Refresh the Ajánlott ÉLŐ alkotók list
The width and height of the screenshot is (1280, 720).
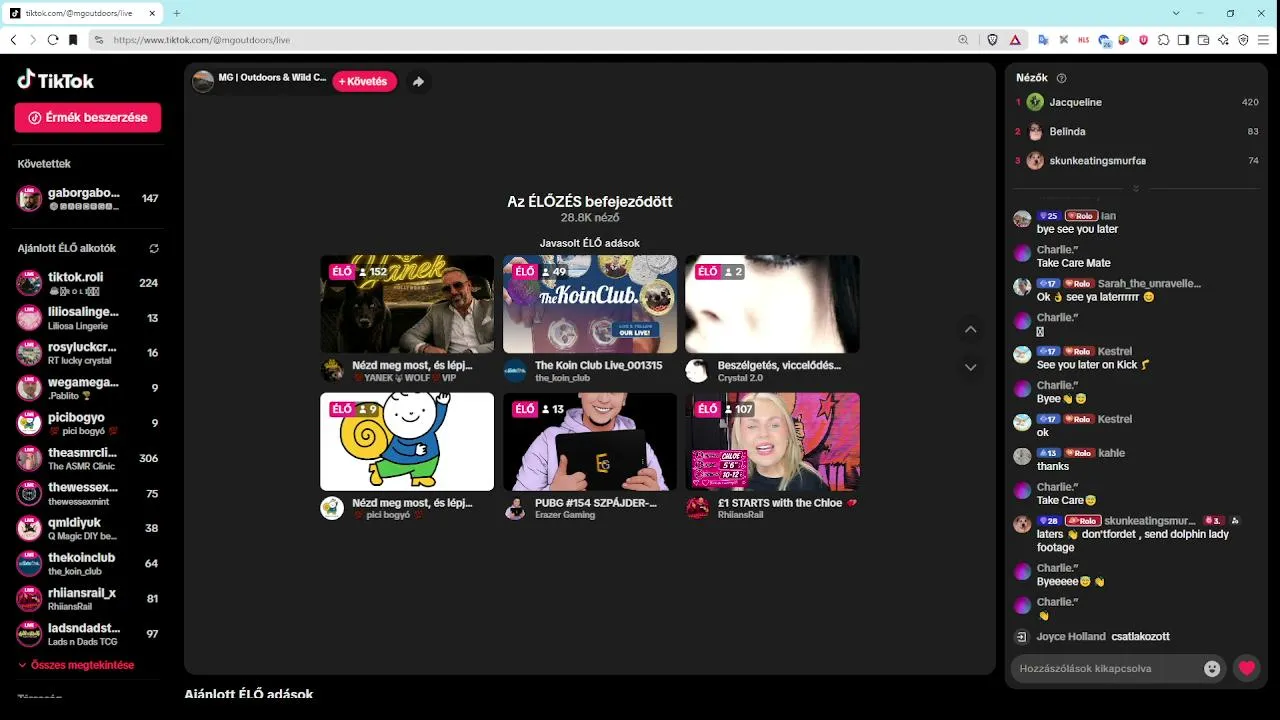click(154, 248)
